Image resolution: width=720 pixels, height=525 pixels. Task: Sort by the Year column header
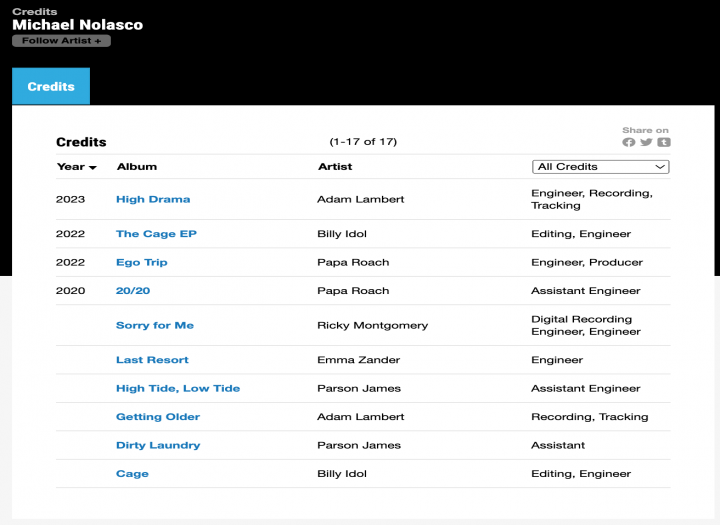(76, 167)
